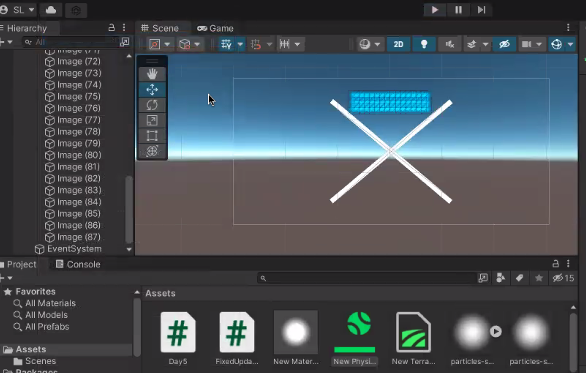This screenshot has width=586, height=373.
Task: Open the Hierarchy panel options menu
Action: tap(124, 28)
